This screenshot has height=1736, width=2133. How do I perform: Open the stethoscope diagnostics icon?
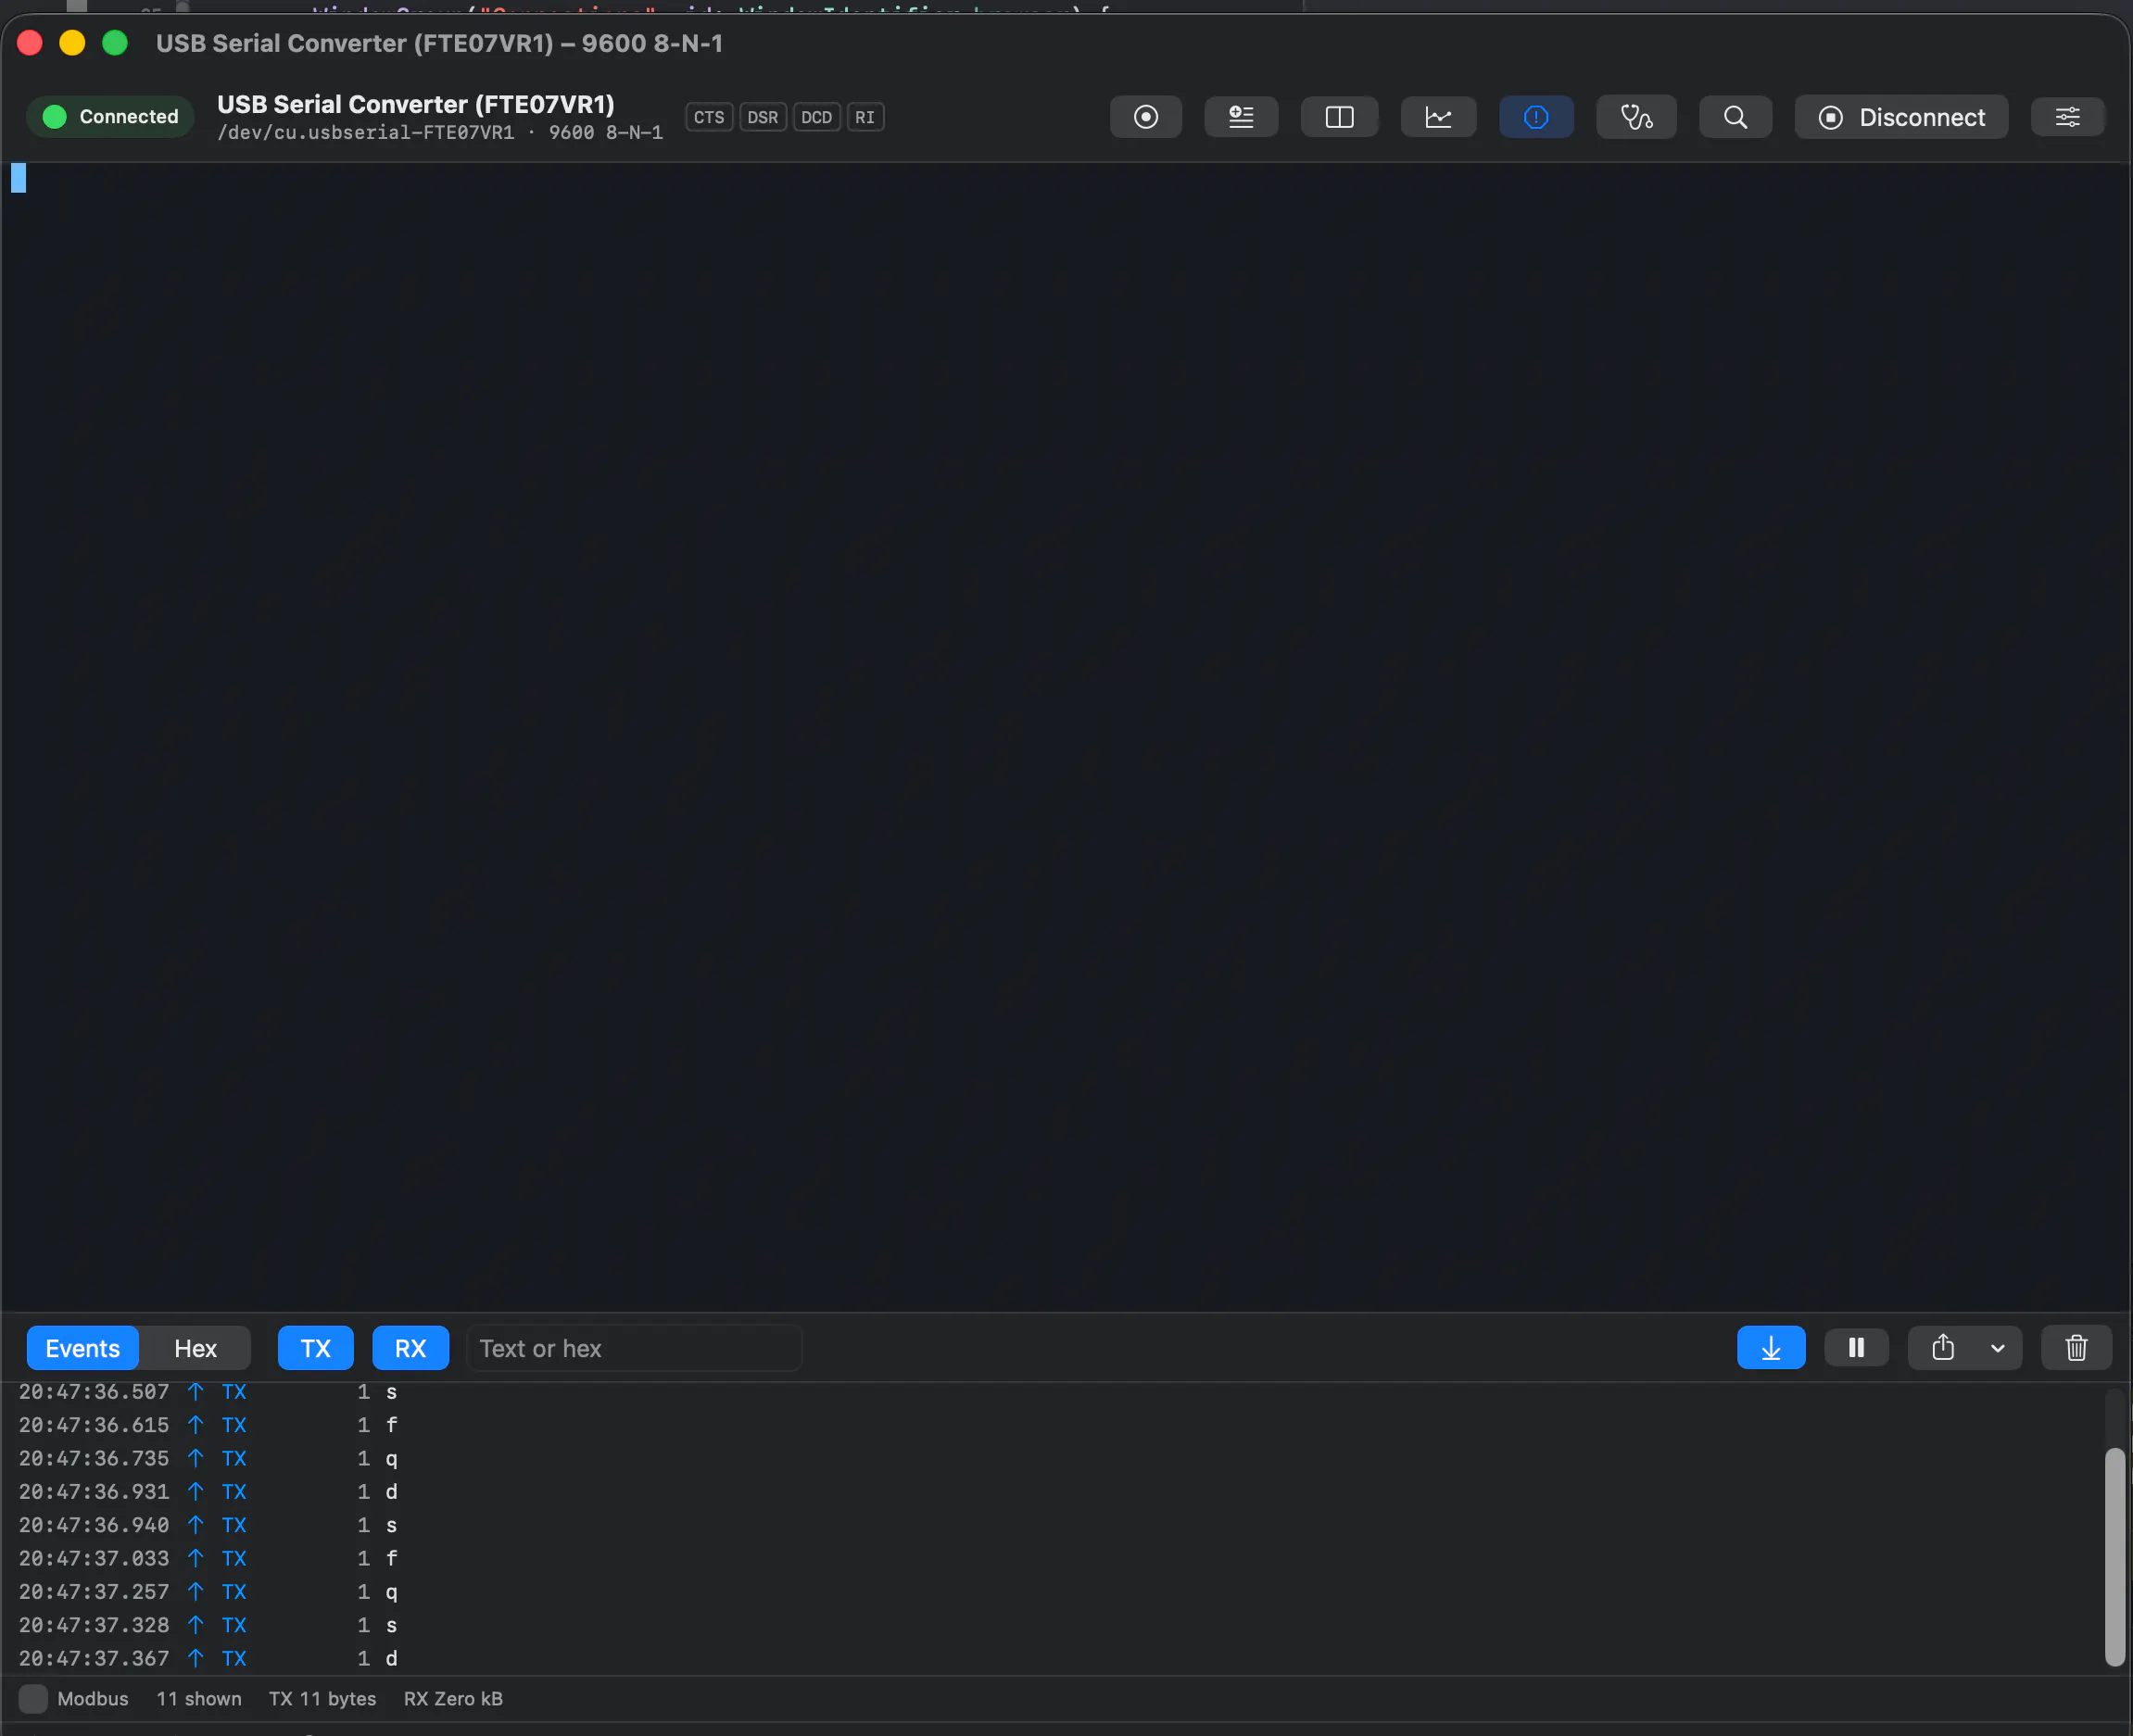point(1636,117)
